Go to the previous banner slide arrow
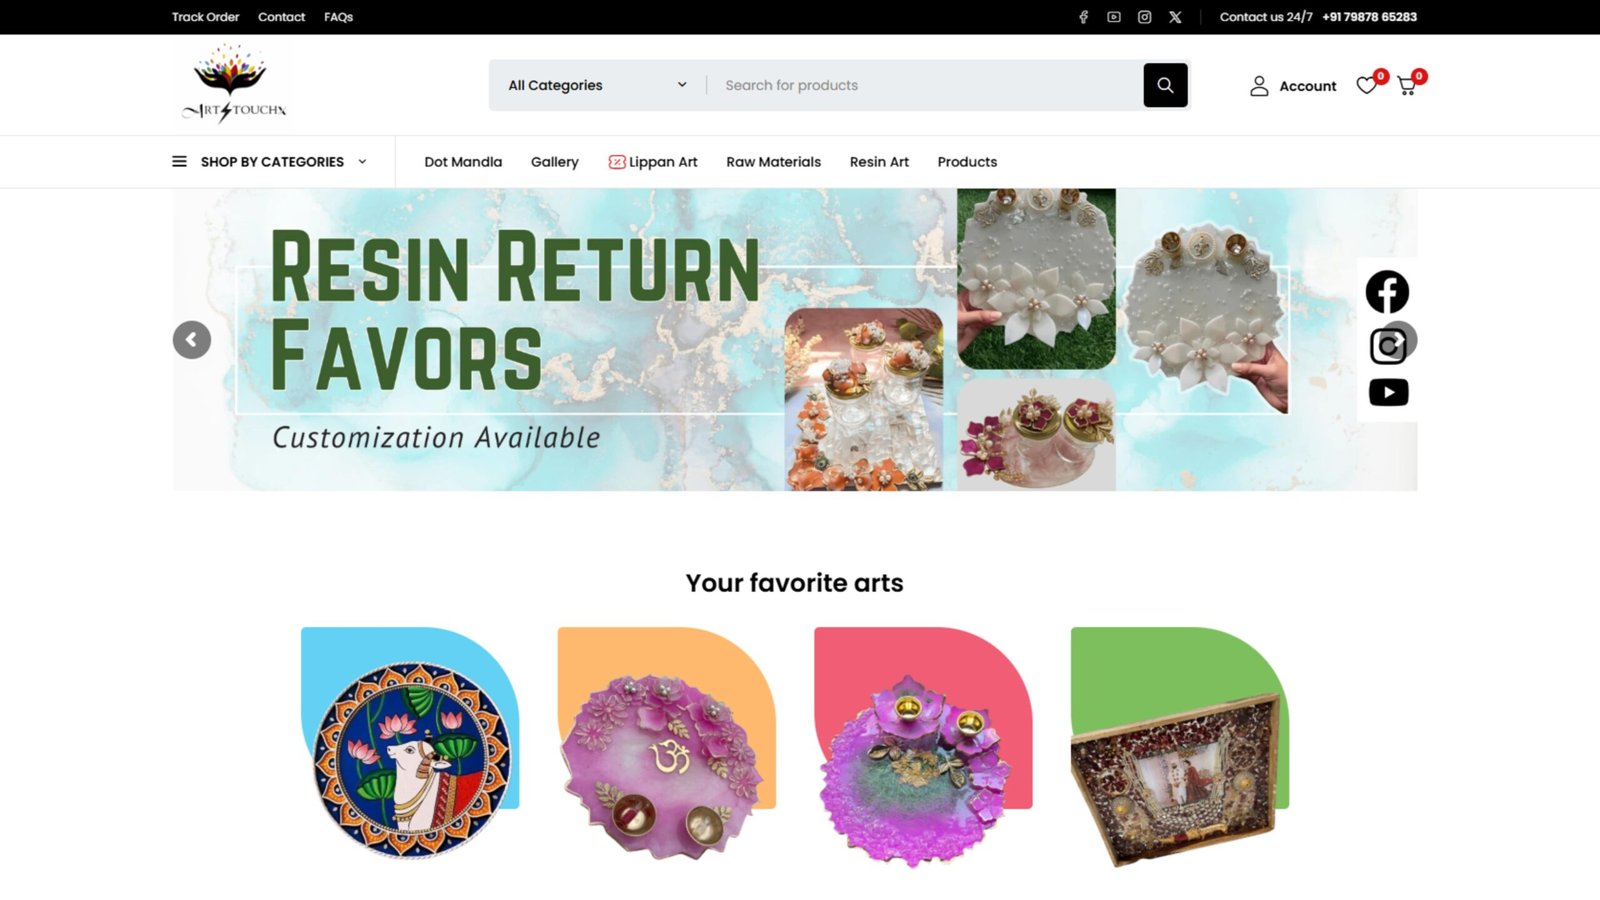This screenshot has width=1600, height=900. (192, 340)
